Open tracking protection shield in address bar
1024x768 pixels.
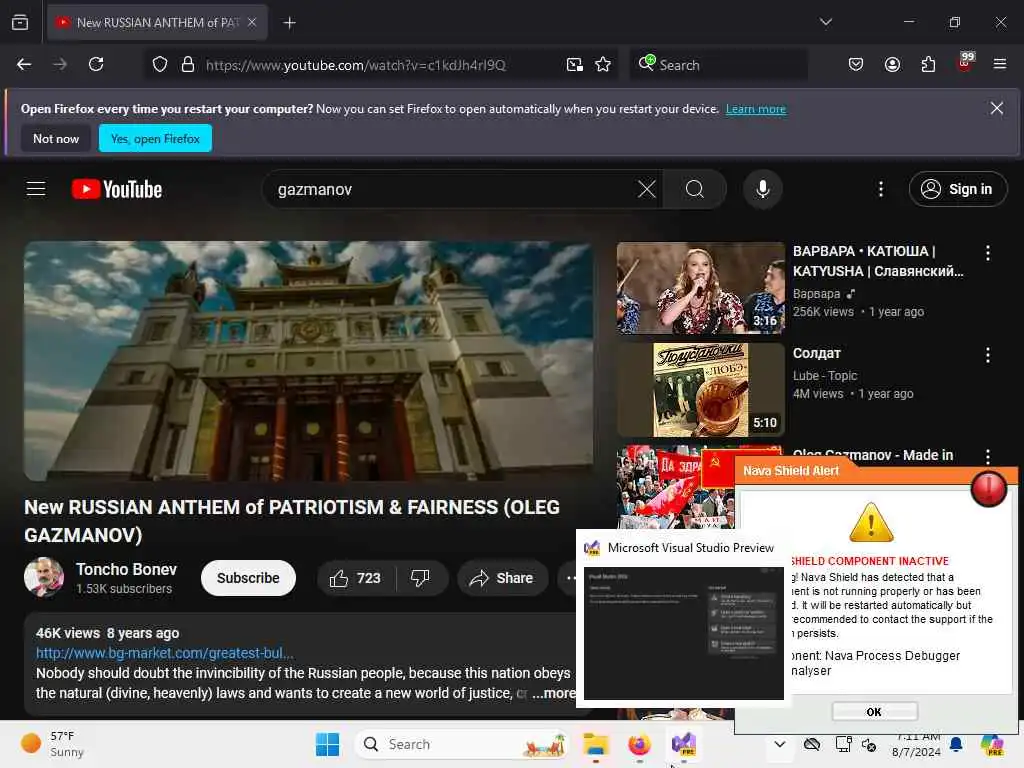[x=160, y=64]
